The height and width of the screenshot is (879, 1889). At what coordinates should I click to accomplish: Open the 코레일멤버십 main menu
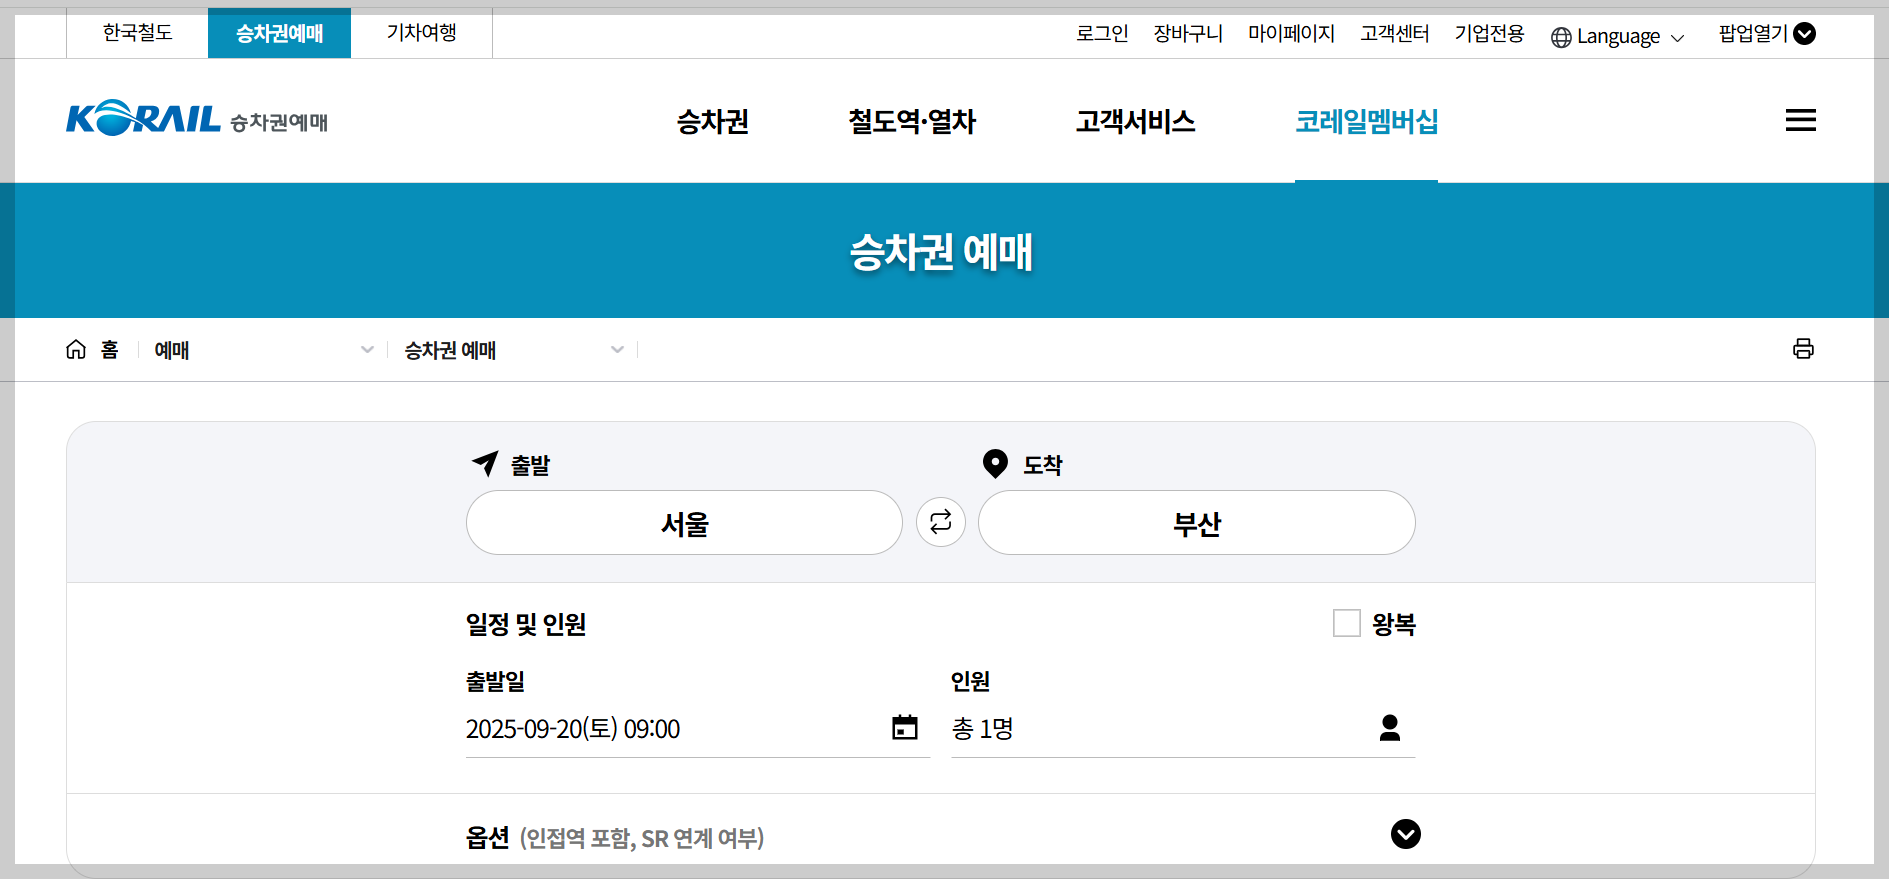(x=1366, y=122)
